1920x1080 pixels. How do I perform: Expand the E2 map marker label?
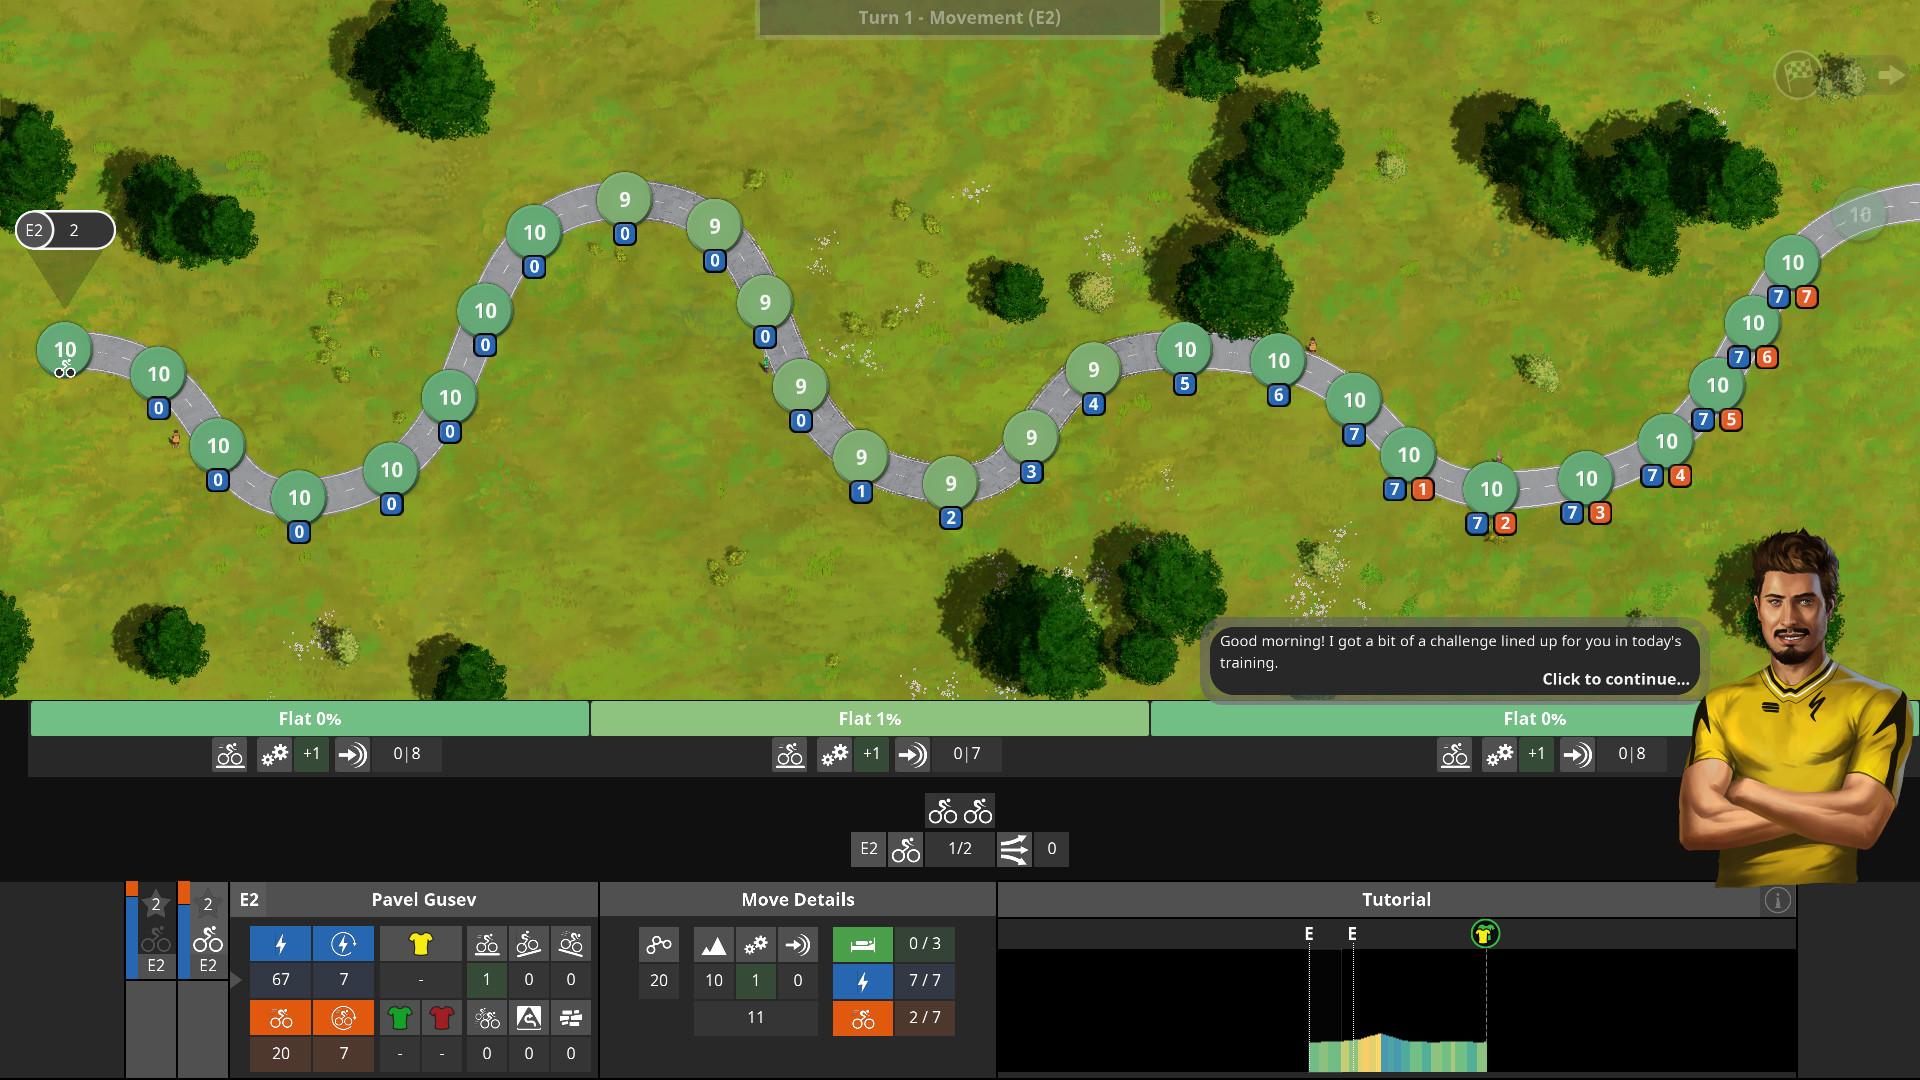pos(65,230)
